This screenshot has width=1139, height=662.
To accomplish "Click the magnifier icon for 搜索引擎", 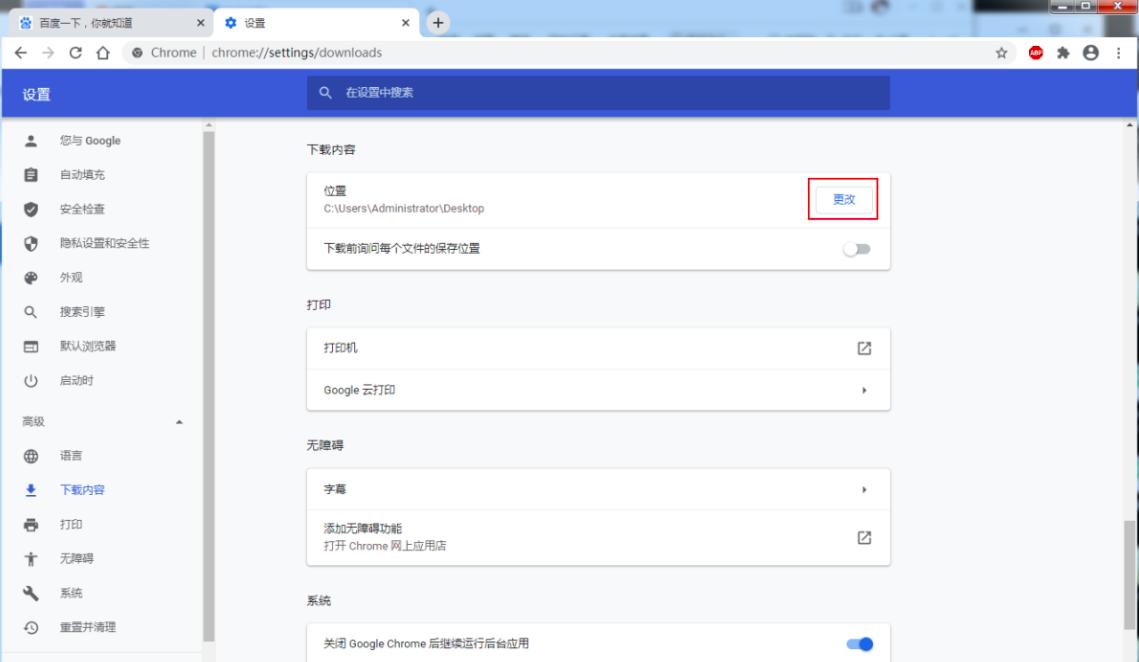I will pos(31,312).
